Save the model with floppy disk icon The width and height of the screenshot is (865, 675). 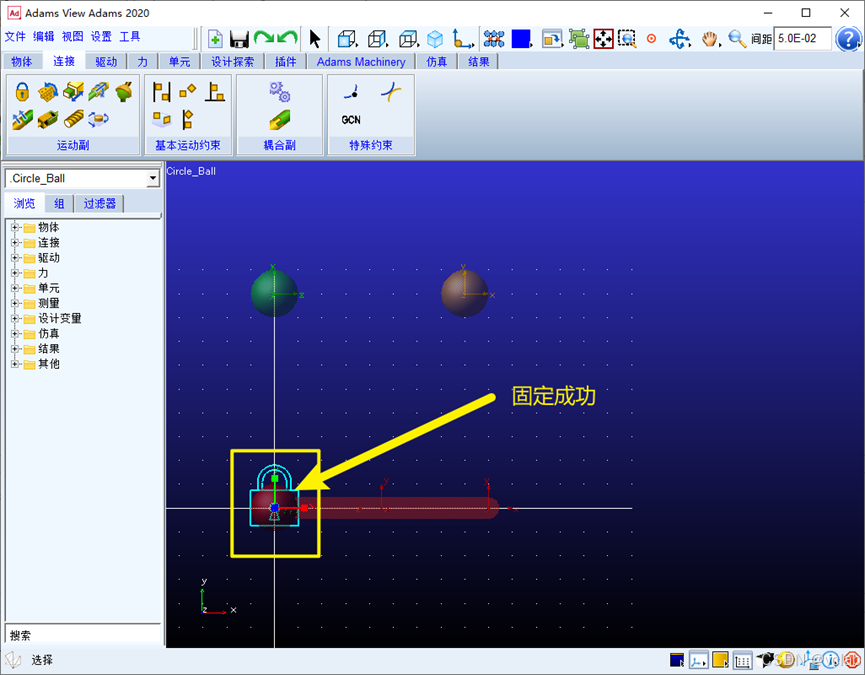click(239, 39)
